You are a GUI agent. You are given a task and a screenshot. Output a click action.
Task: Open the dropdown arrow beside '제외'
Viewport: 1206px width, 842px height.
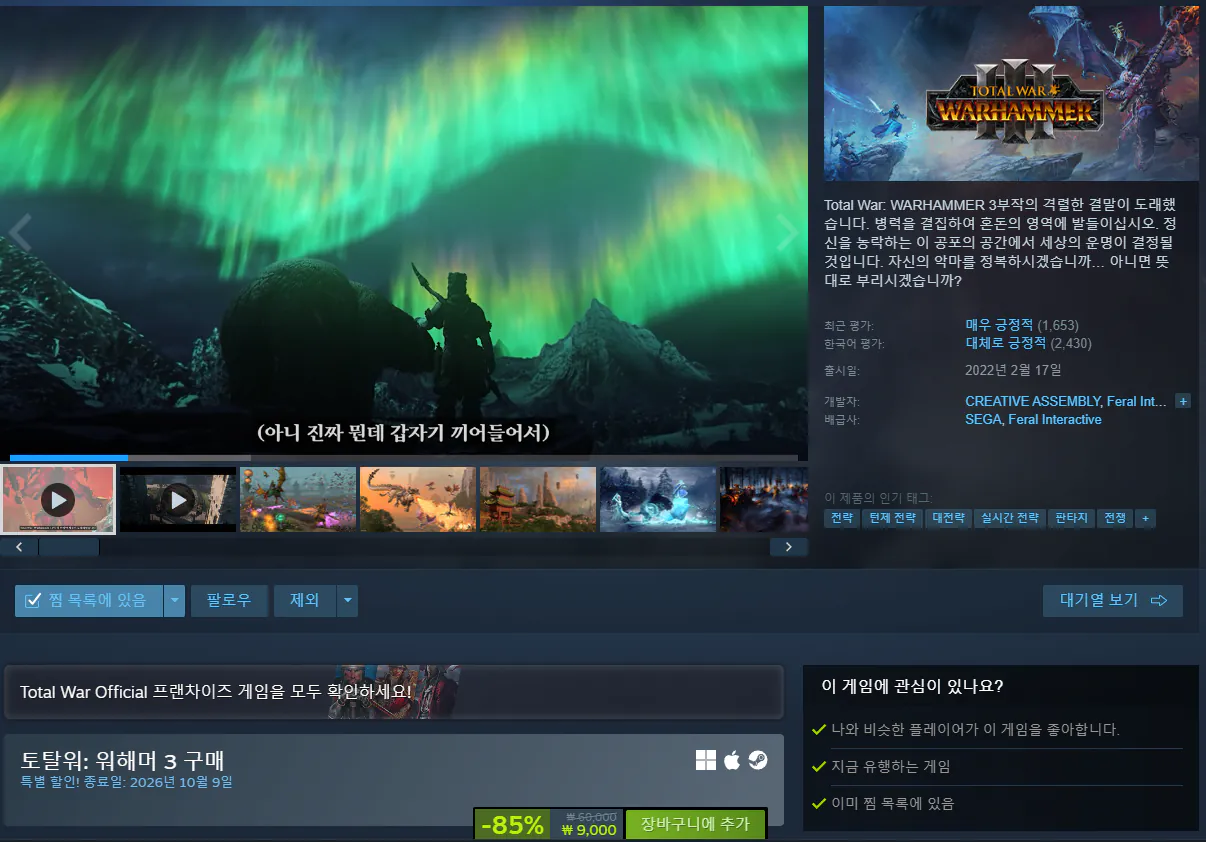click(347, 600)
